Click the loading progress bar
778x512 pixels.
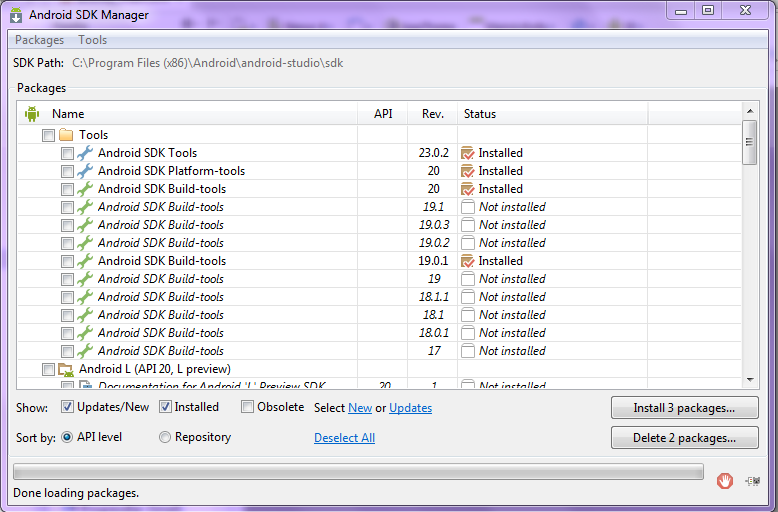358,471
